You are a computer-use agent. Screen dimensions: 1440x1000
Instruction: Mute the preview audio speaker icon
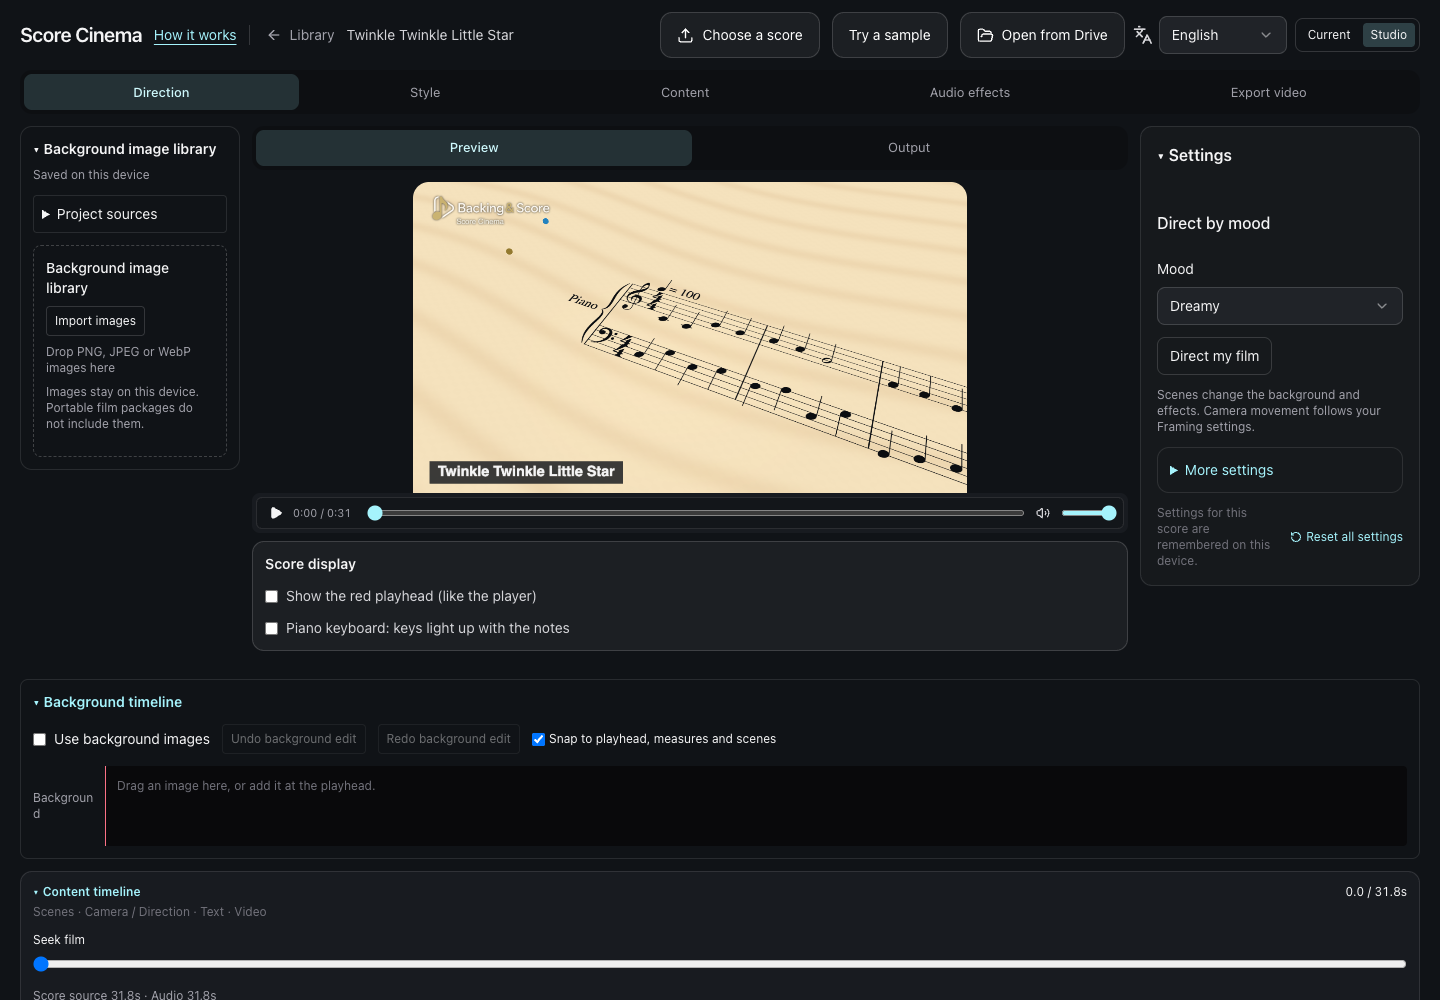coord(1043,513)
